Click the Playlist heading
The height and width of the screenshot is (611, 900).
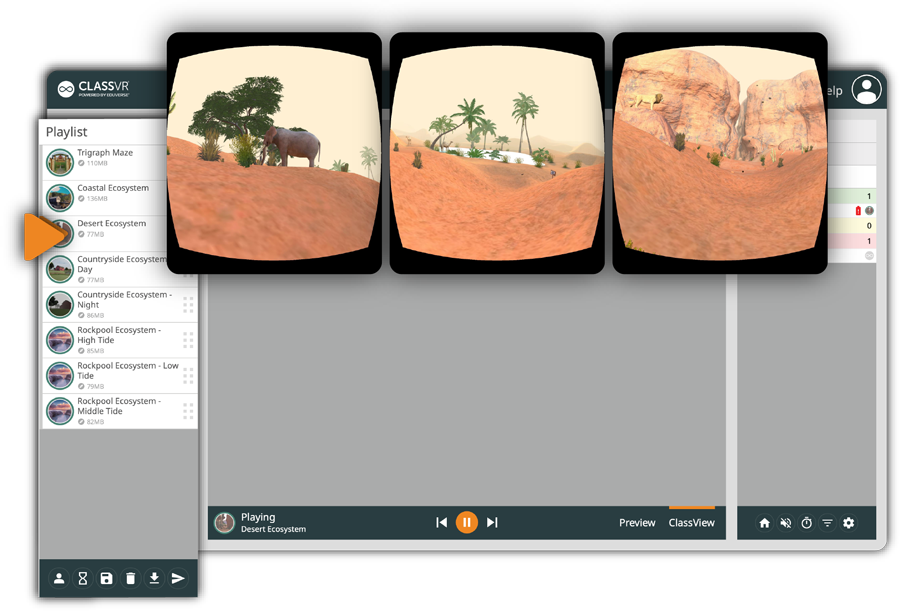(x=67, y=132)
